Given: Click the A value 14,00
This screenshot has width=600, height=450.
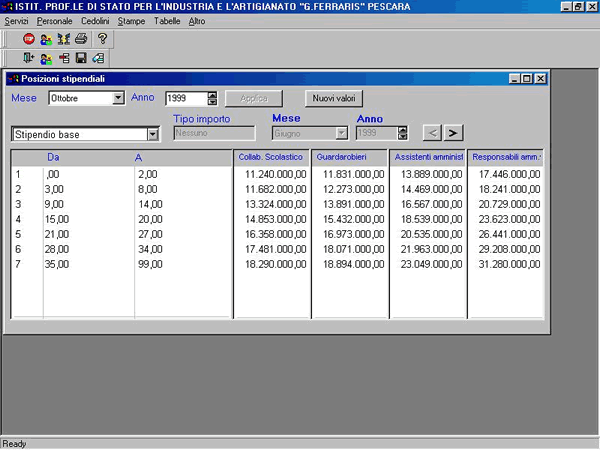Looking at the screenshot, I should click(x=150, y=204).
